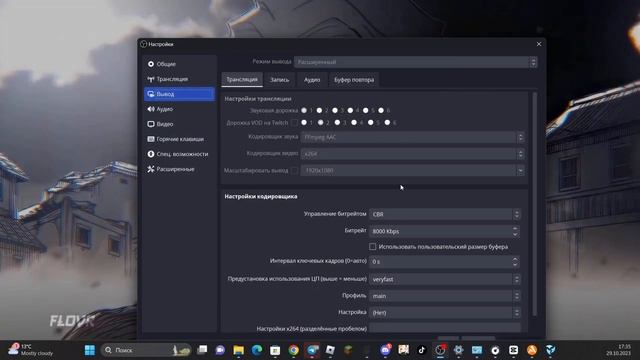Increase the keyframe interval with up arrow
Image resolution: width=640 pixels, height=360 pixels.
click(x=515, y=259)
